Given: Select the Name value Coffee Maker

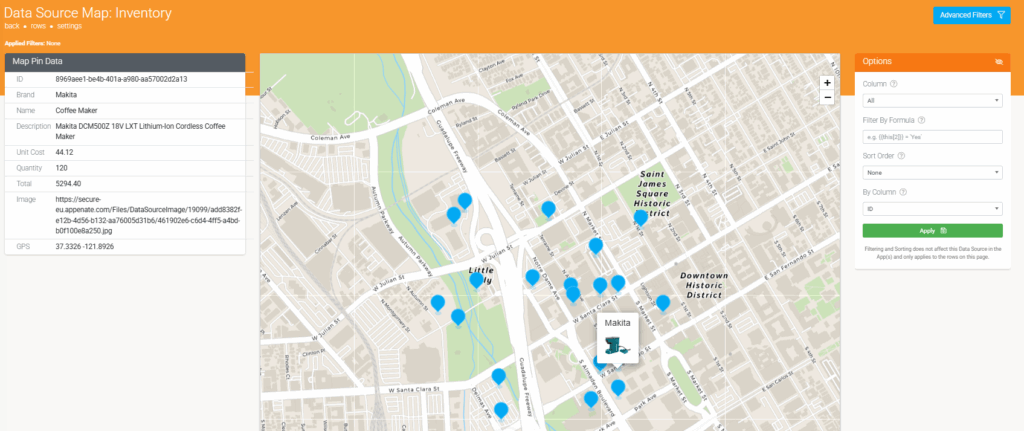Looking at the screenshot, I should [x=76, y=110].
